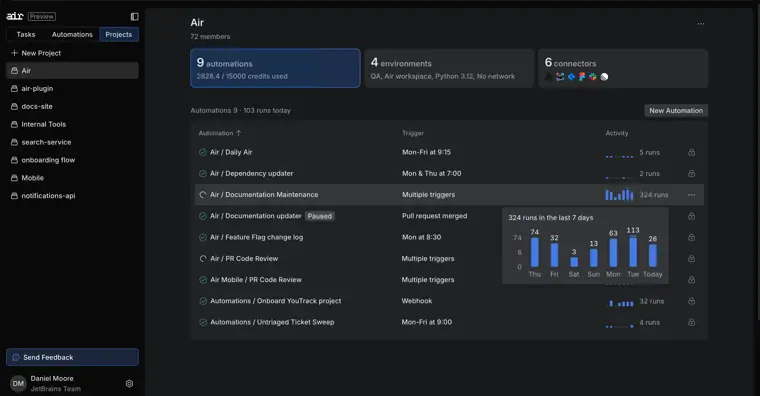
Task: Click Mon-Fri at 9:15 trigger cell
Action: tap(426, 152)
